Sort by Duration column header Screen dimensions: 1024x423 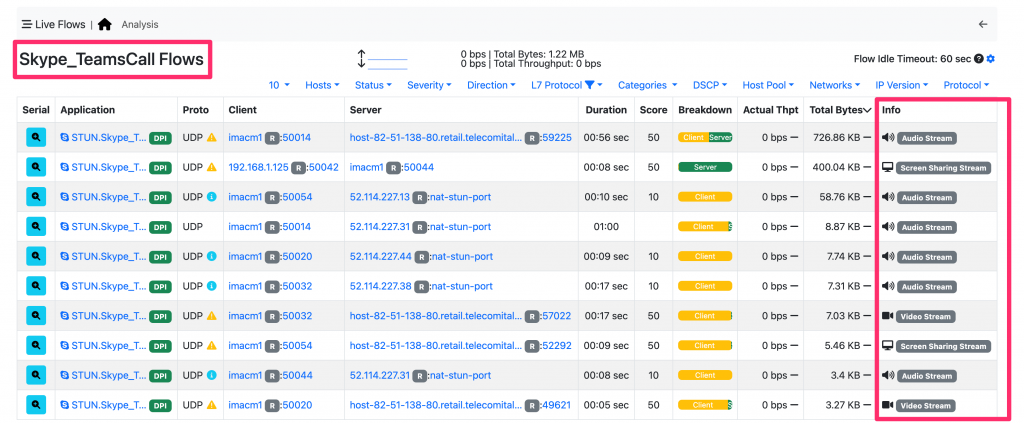pyautogui.click(x=606, y=110)
